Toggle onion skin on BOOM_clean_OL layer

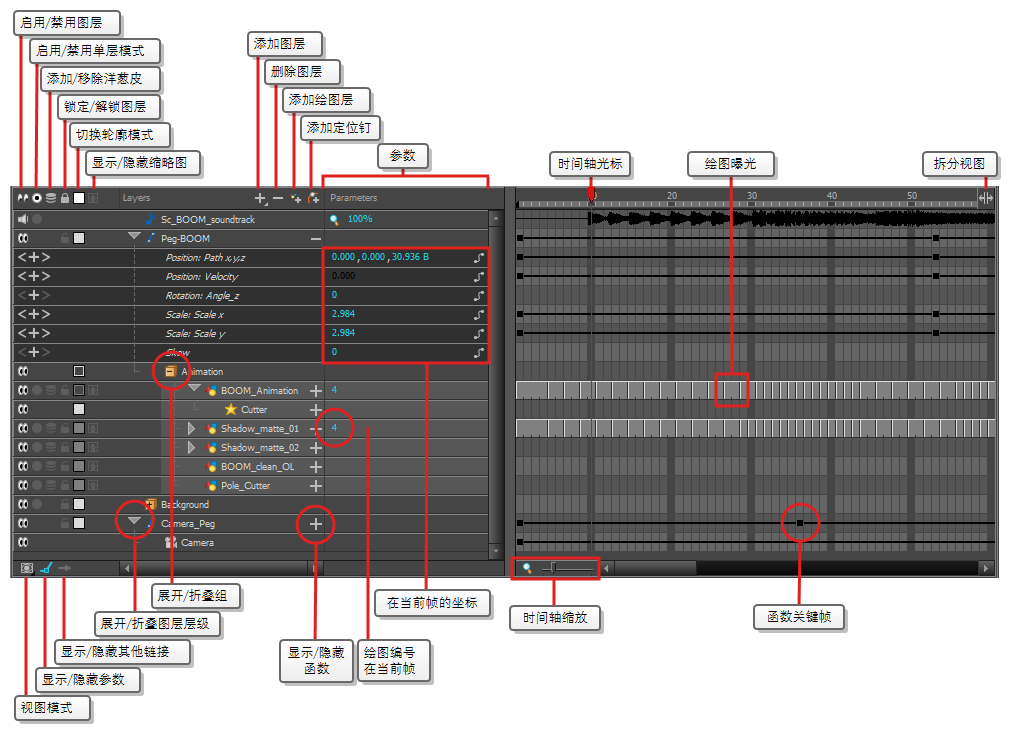tap(51, 466)
